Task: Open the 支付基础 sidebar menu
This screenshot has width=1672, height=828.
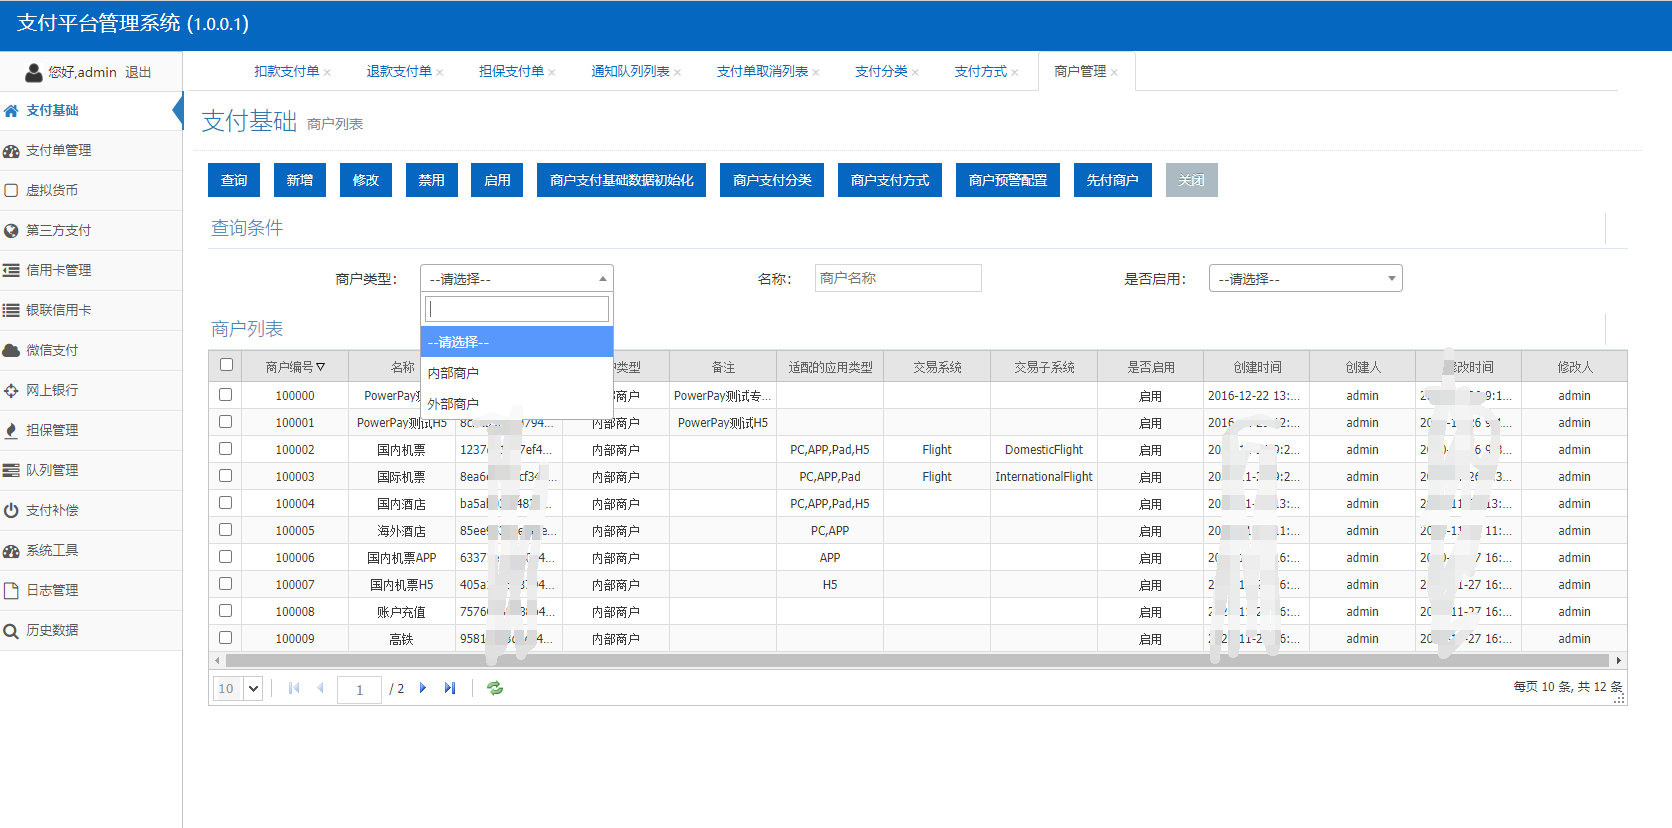Action: (x=91, y=111)
